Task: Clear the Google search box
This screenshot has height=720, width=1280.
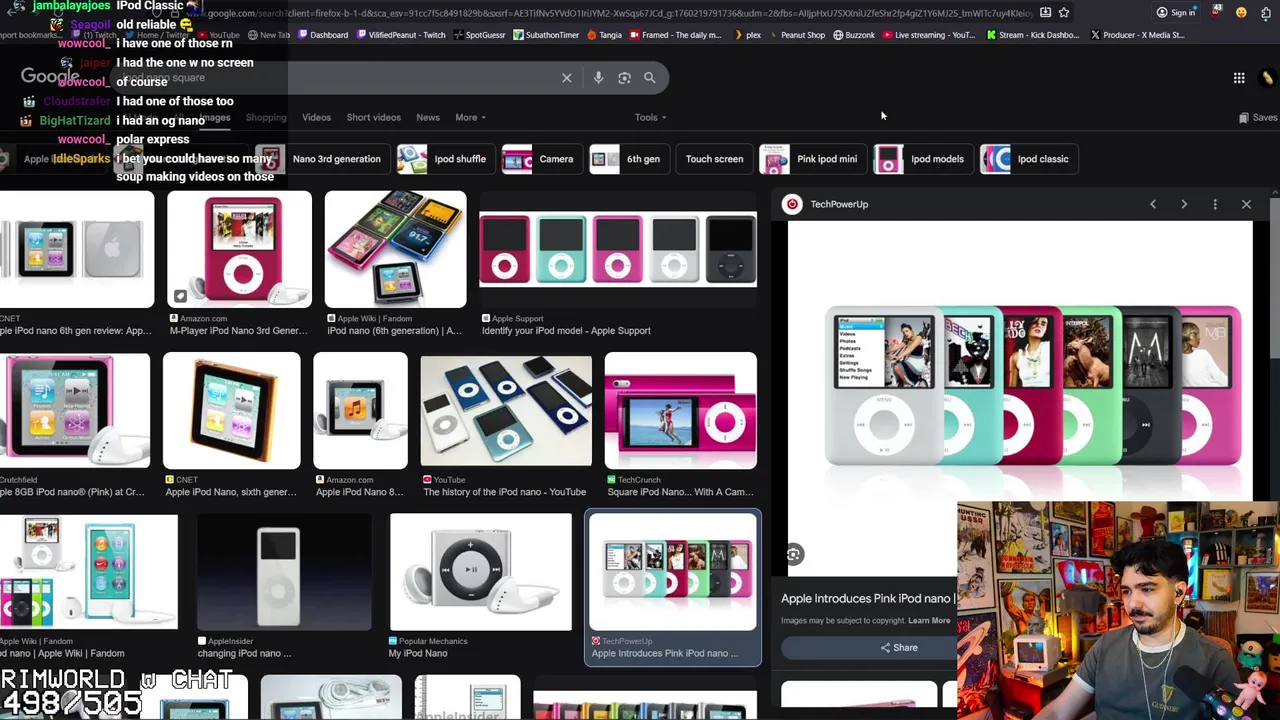Action: coord(567,78)
